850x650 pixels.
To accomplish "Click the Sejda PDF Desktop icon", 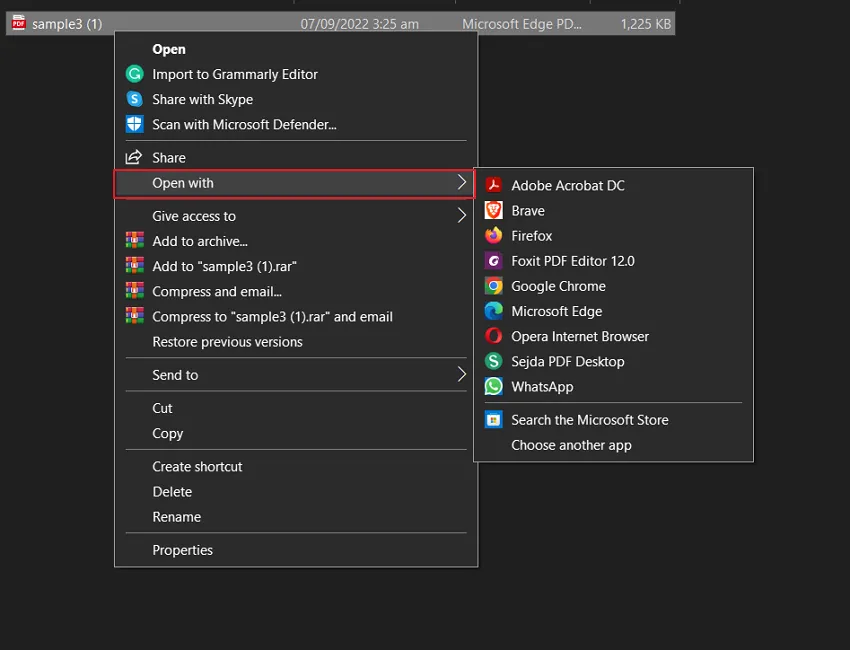I will point(493,361).
